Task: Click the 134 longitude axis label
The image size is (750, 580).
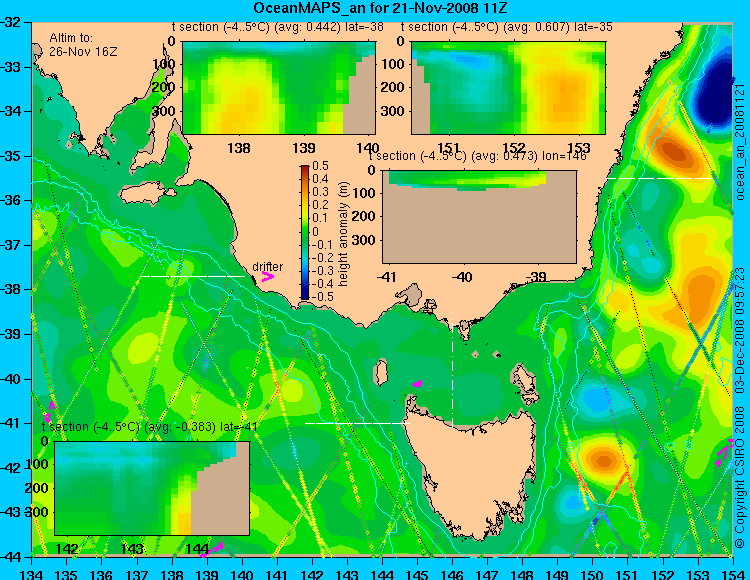Action: 32,573
